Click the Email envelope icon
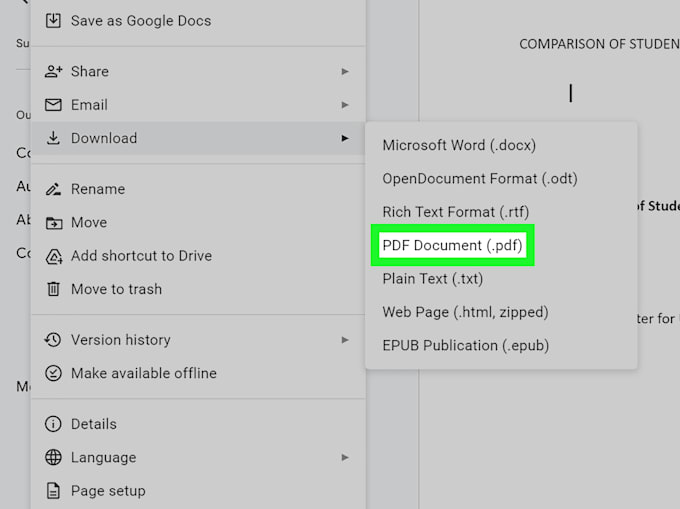680x509 pixels. (53, 104)
